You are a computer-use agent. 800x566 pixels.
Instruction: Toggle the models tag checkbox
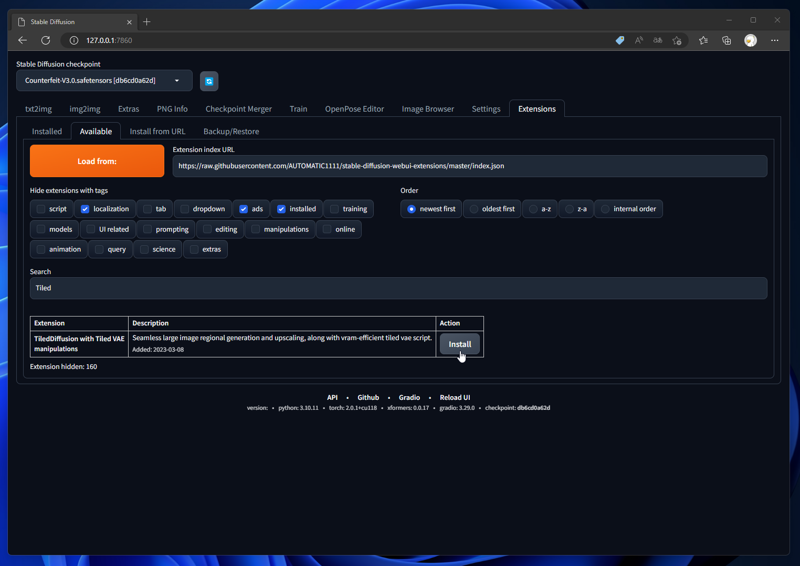point(41,229)
